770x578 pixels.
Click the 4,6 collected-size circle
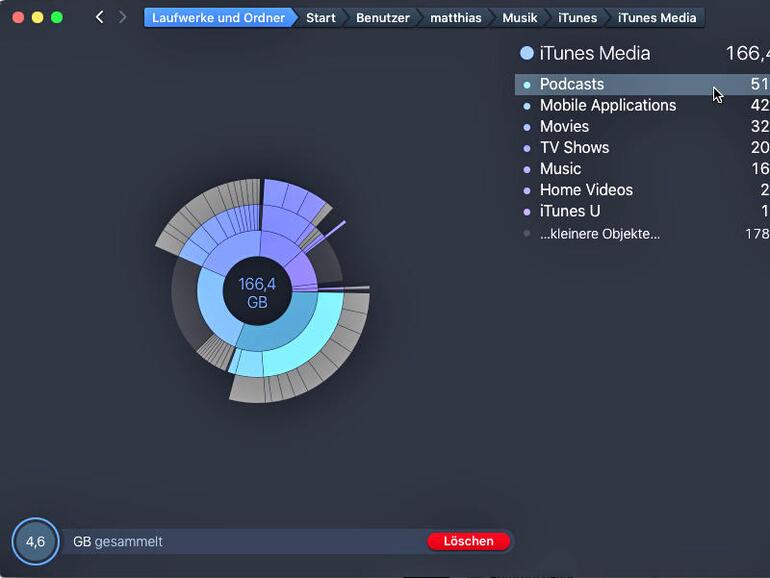pos(35,541)
